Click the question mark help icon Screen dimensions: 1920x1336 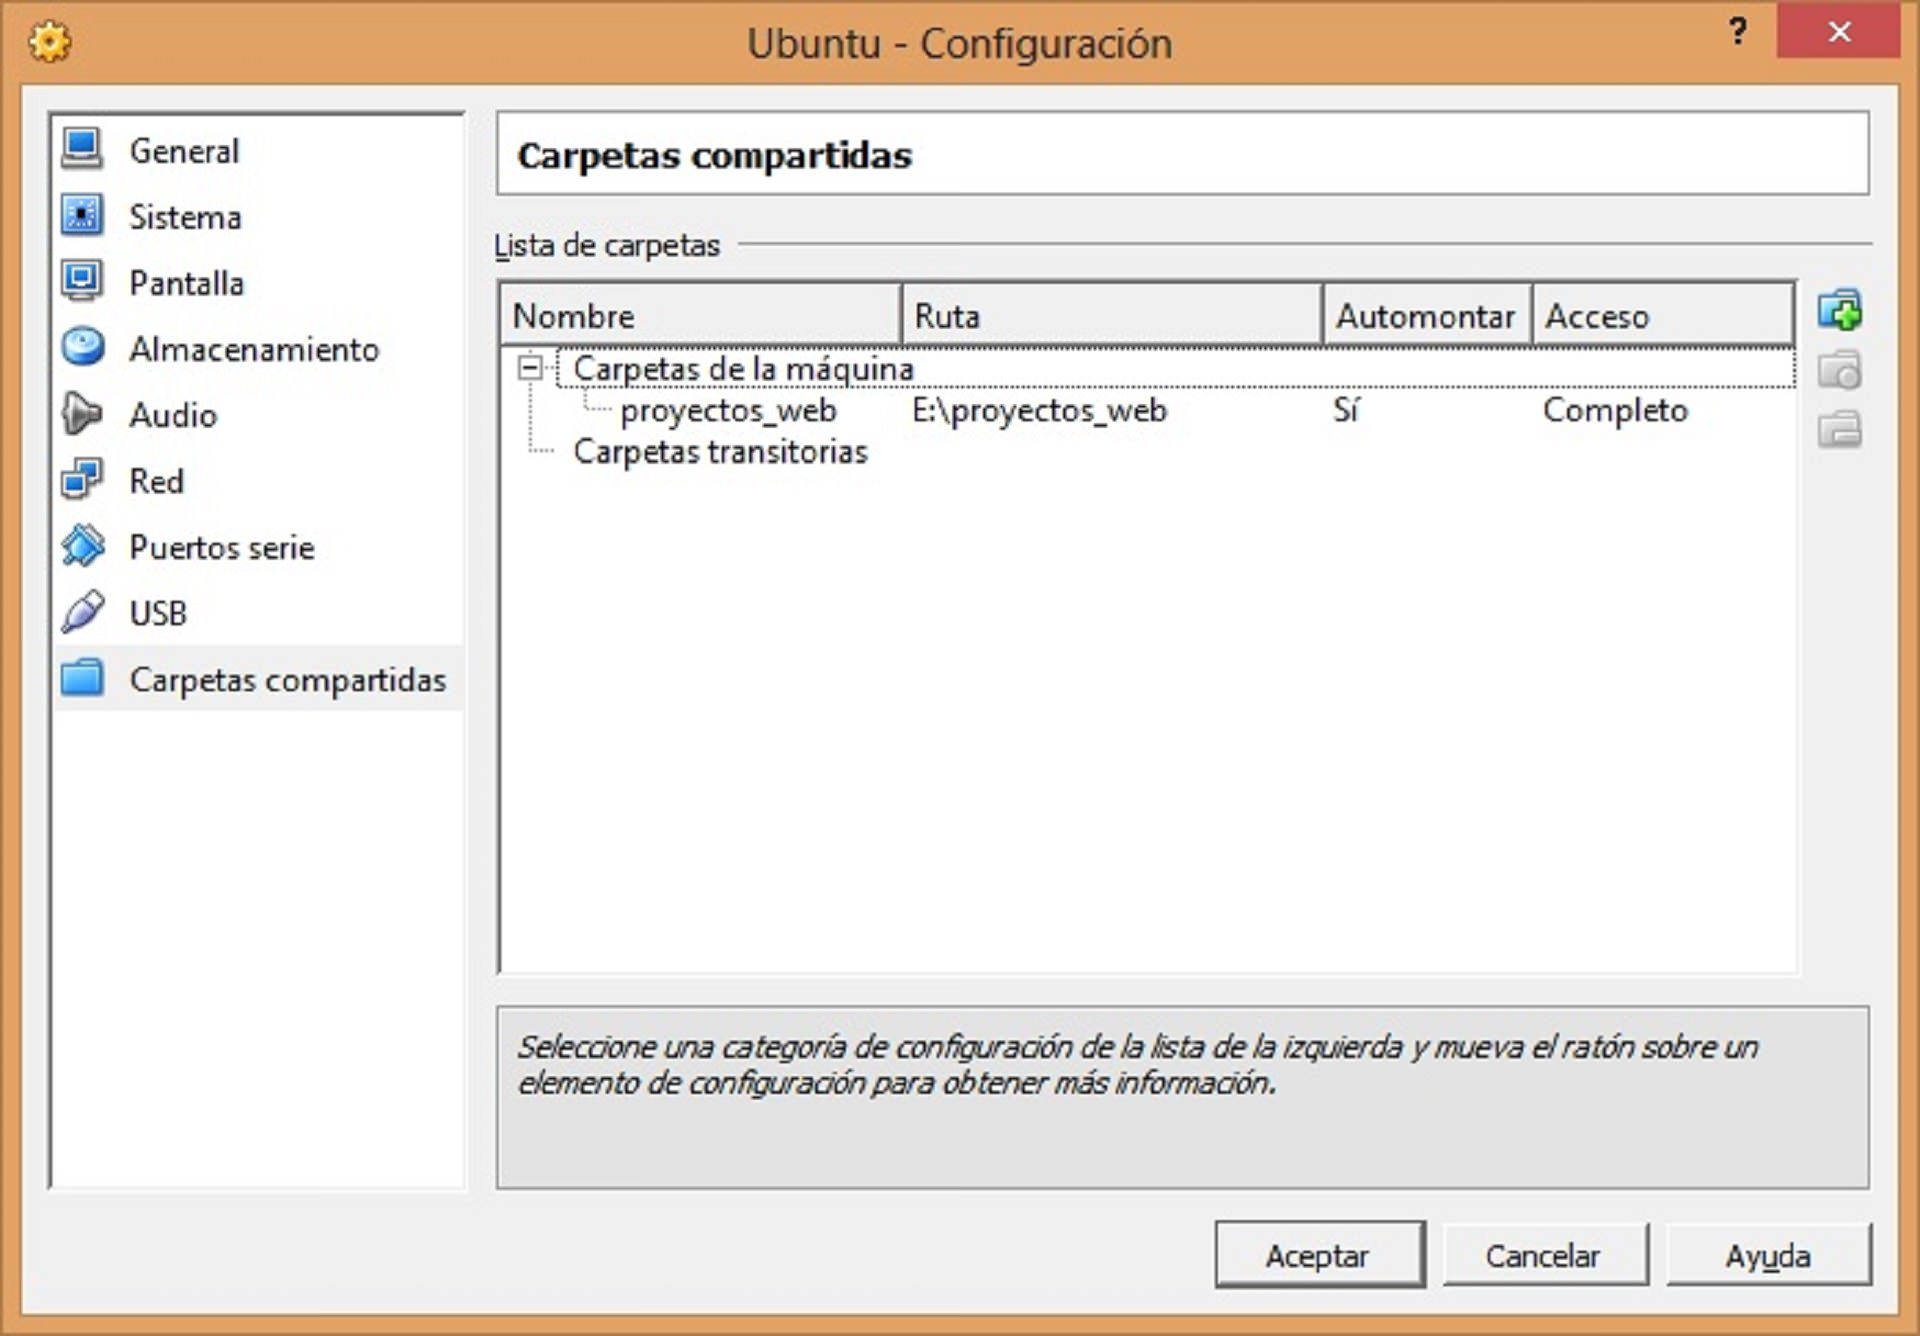[x=1738, y=32]
